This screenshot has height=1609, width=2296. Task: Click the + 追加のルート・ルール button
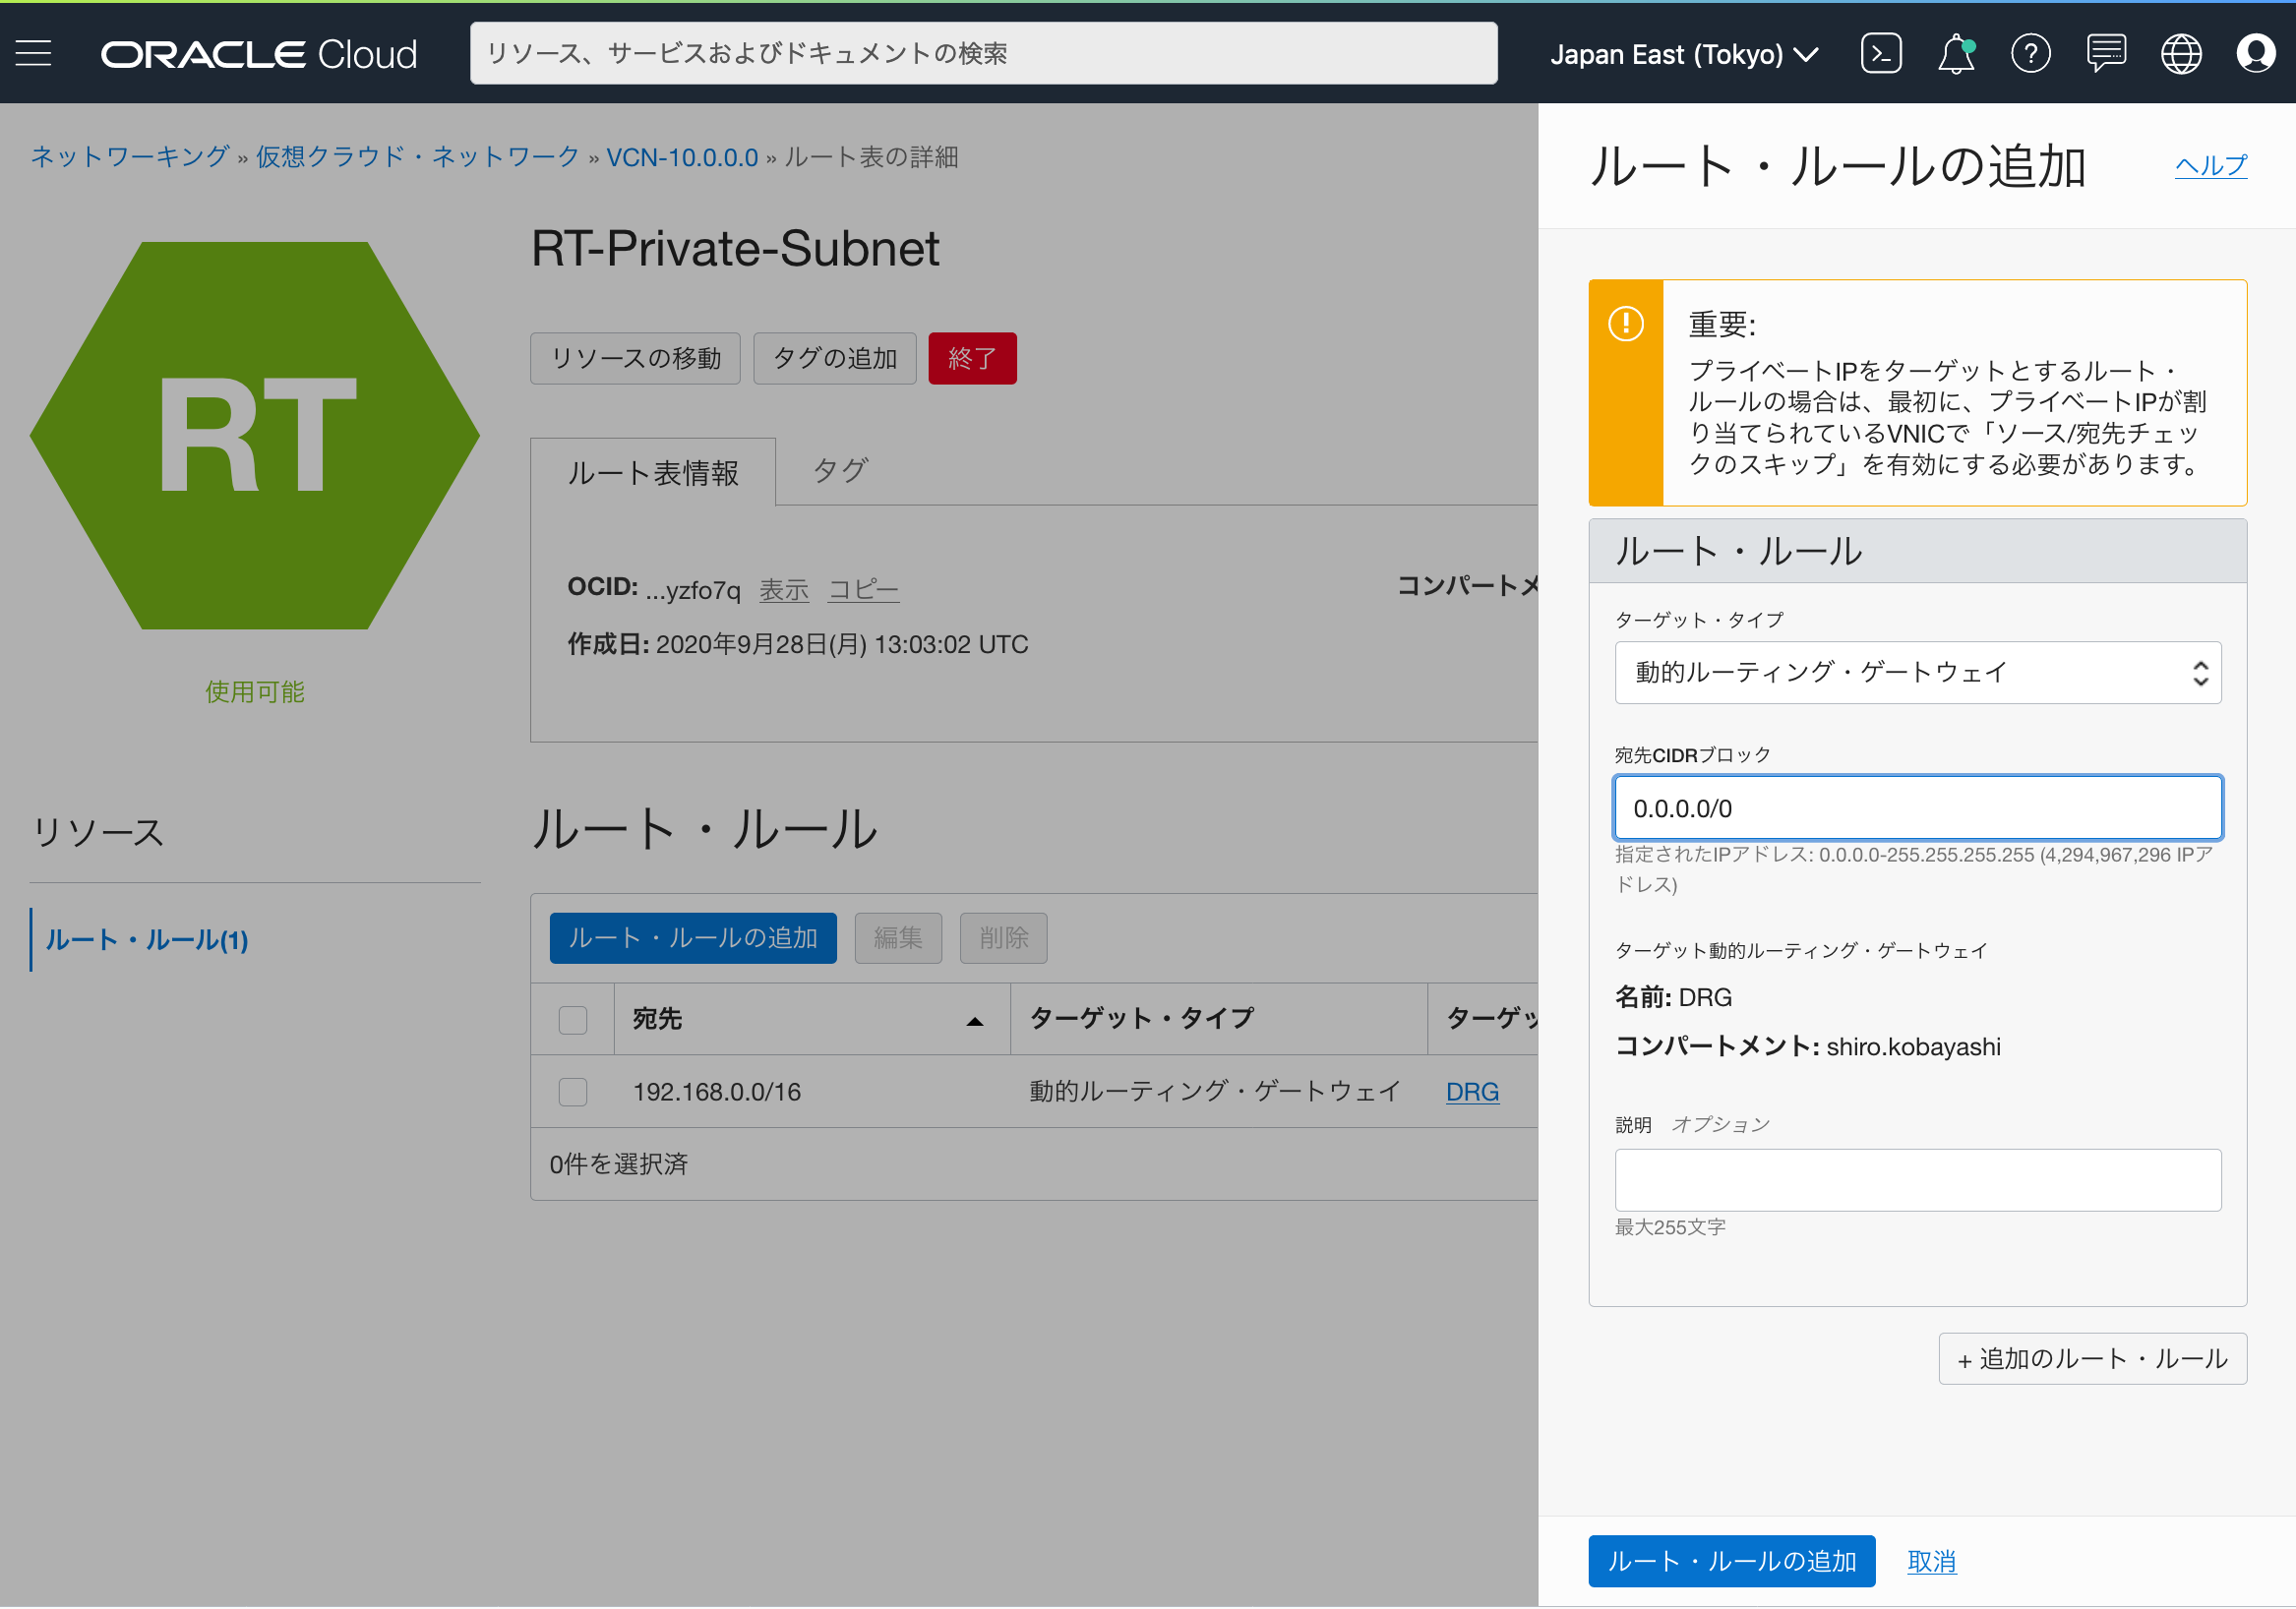pos(2092,1358)
